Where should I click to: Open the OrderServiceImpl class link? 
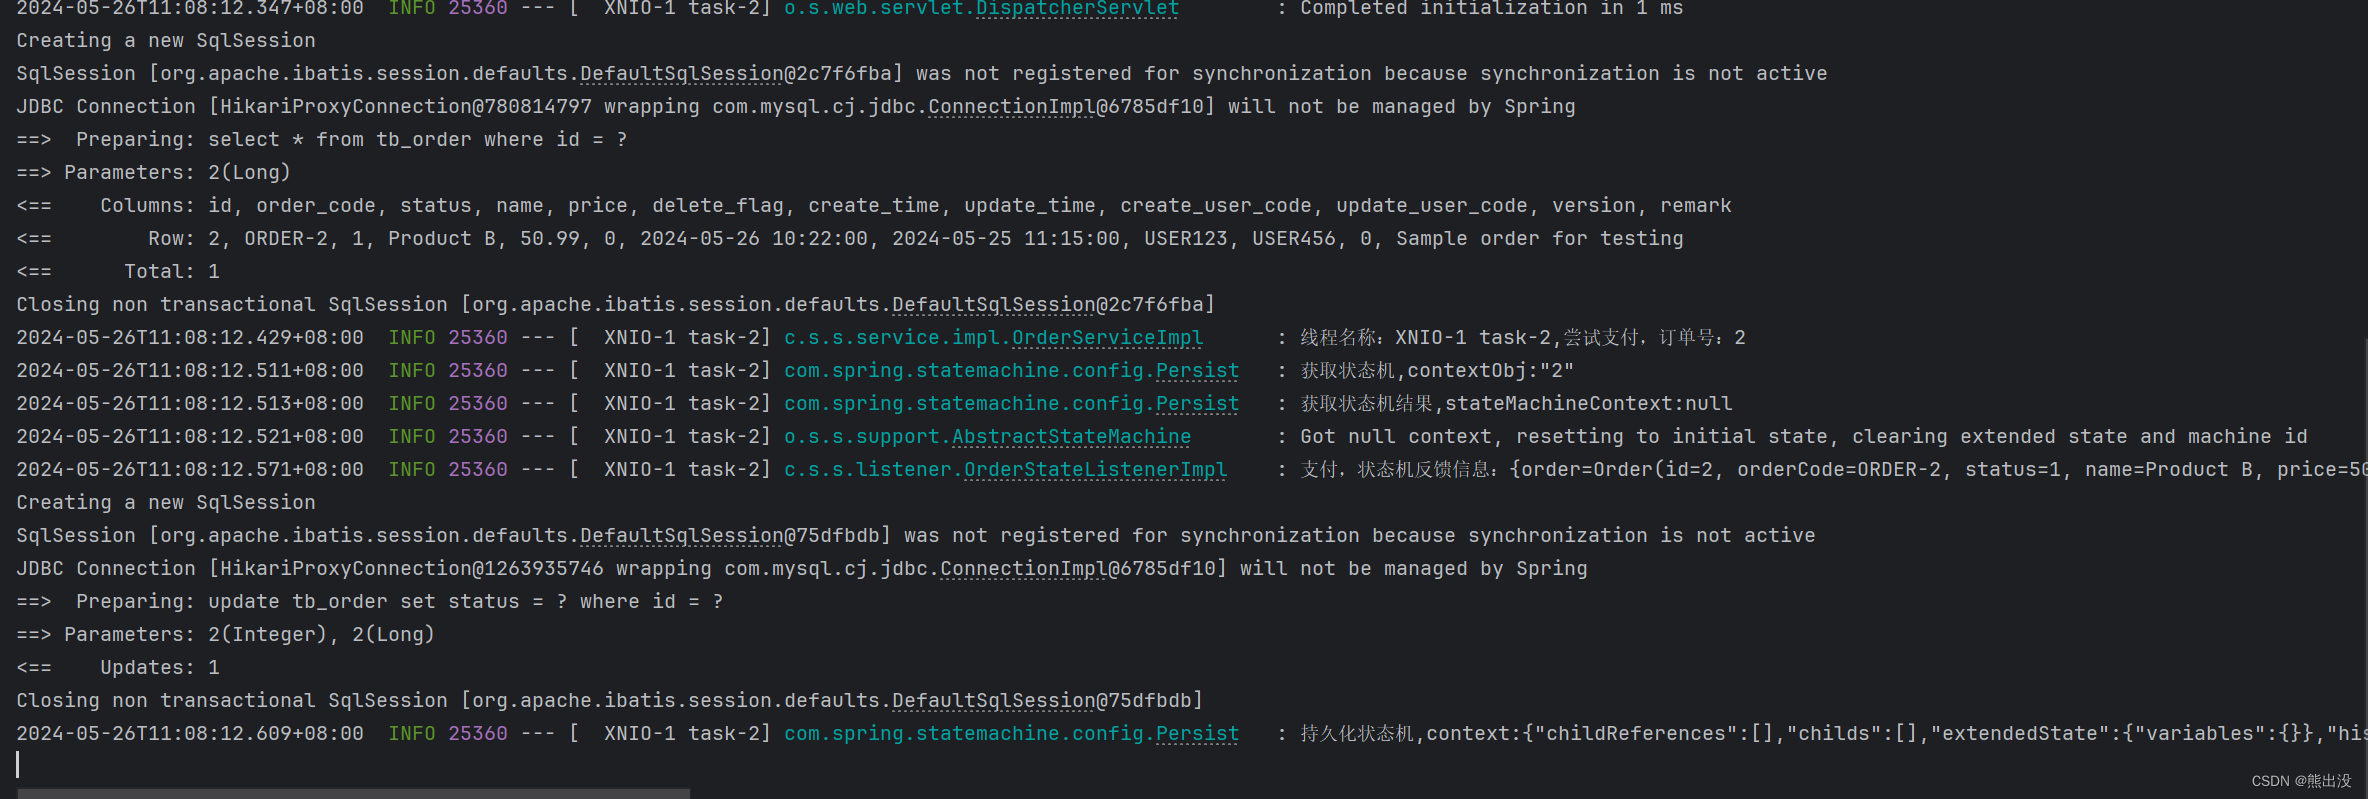[1107, 338]
